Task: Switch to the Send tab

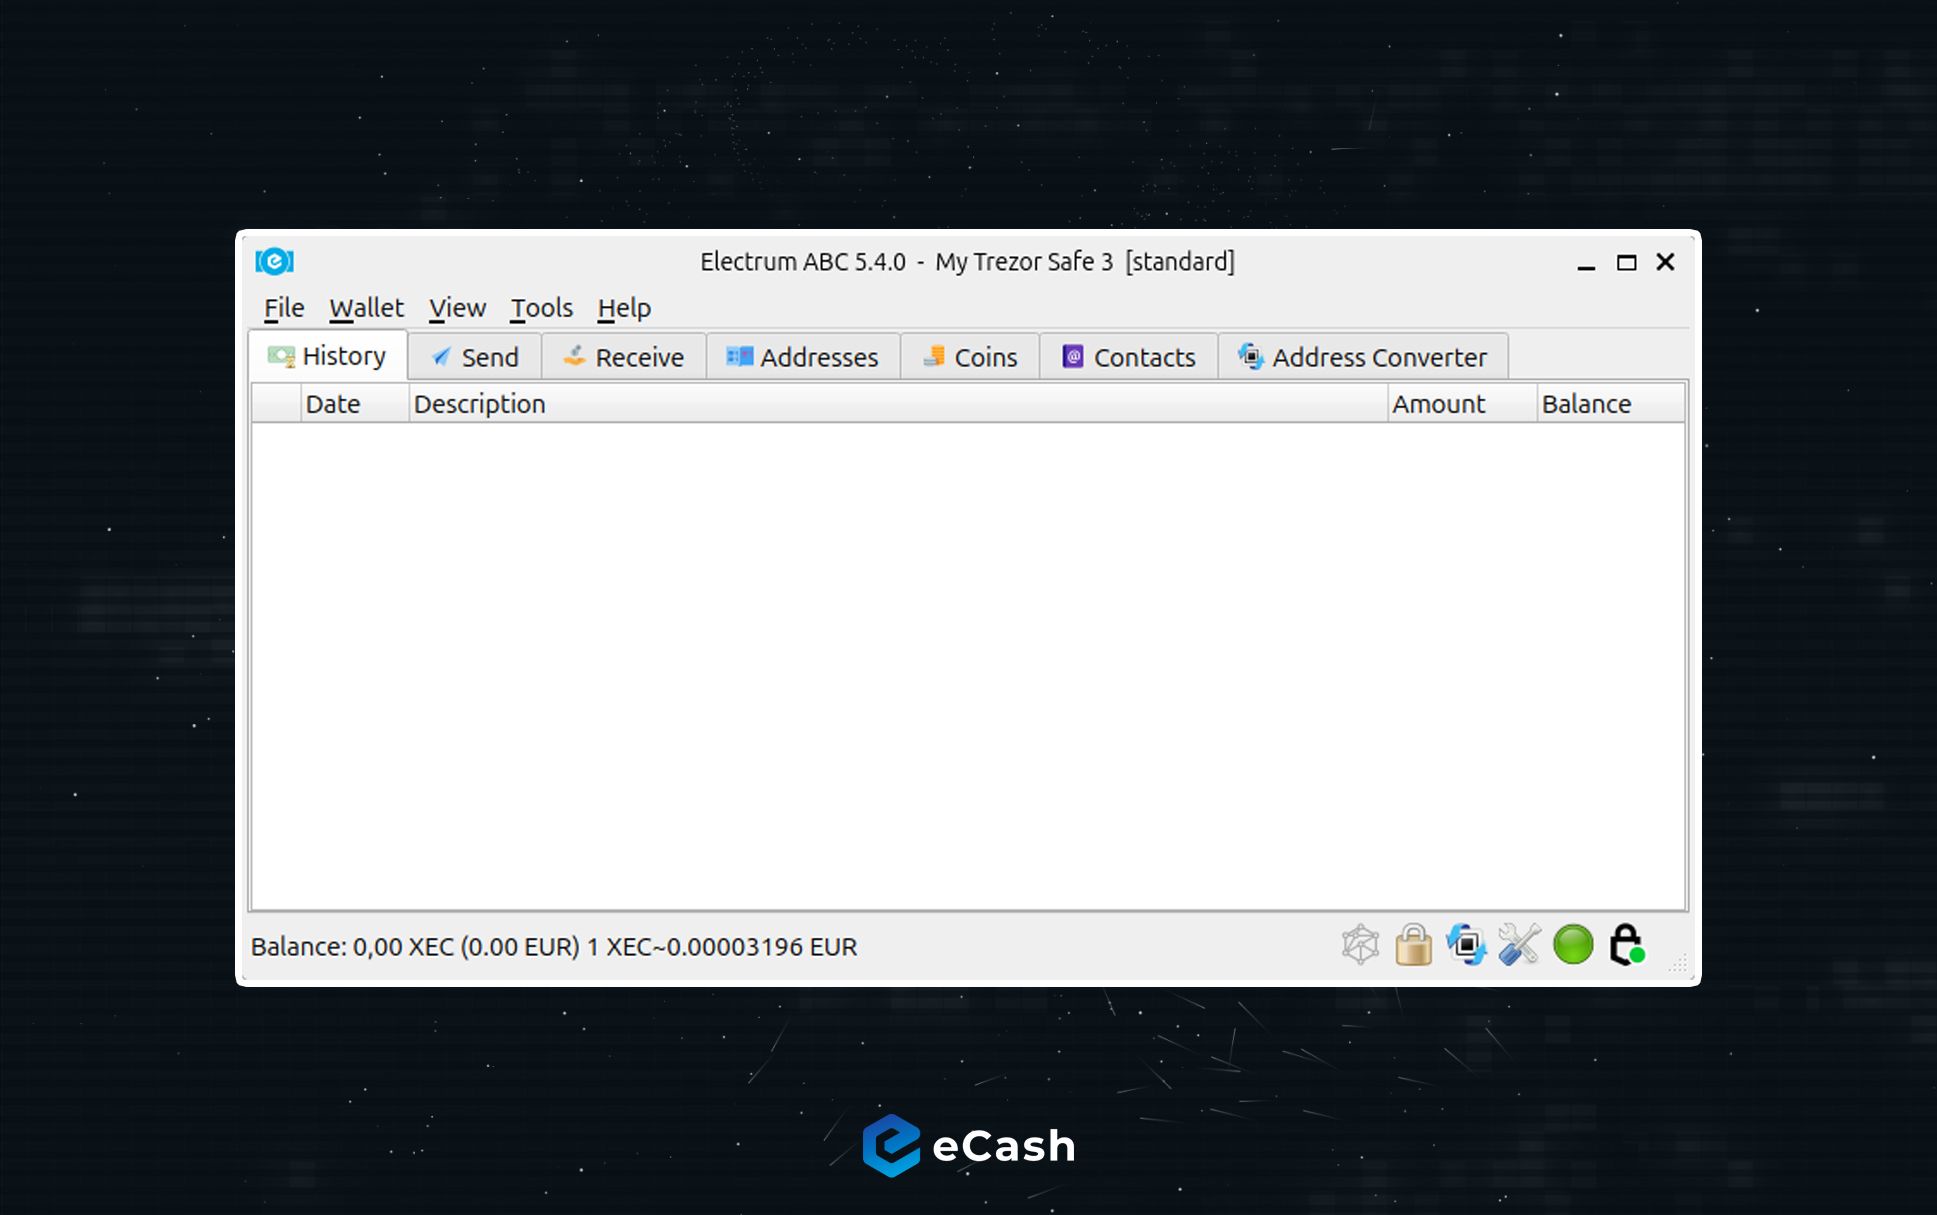Action: (x=475, y=357)
